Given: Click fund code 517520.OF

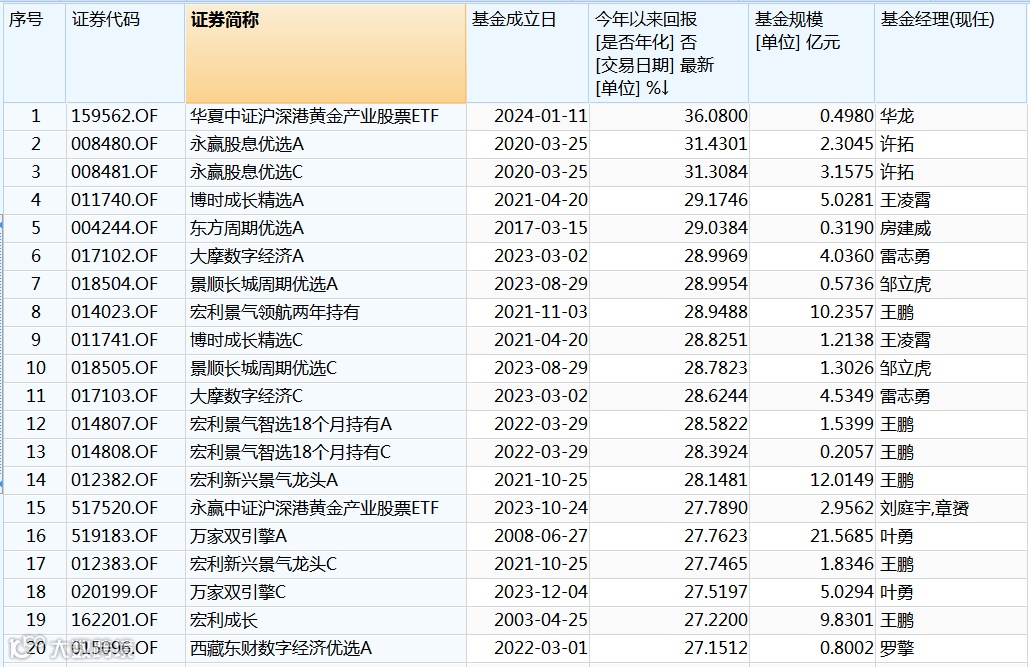Looking at the screenshot, I should click(x=115, y=508).
